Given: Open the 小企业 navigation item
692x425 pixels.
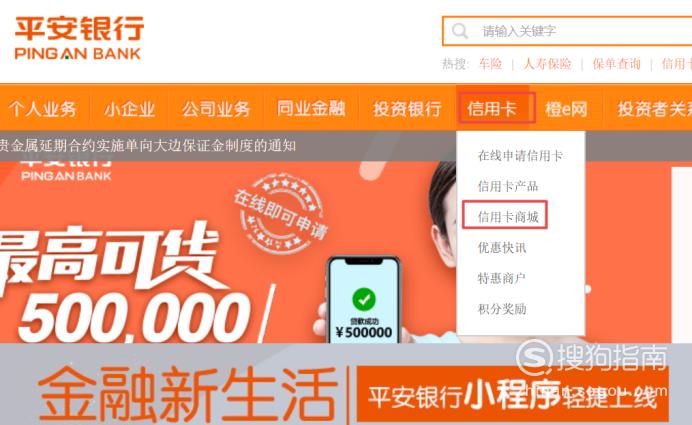Looking at the screenshot, I should click(x=129, y=109).
